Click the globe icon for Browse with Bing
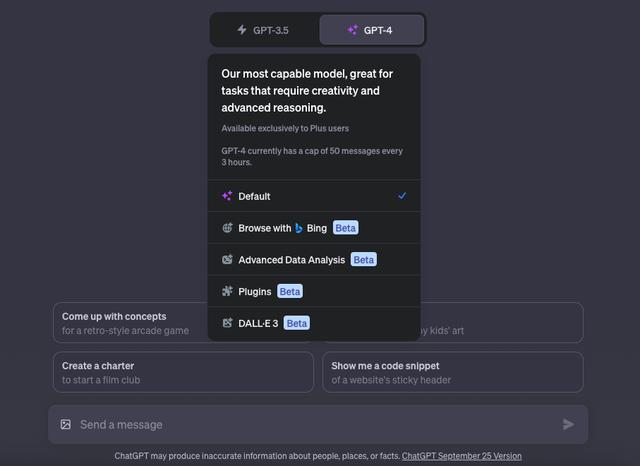The image size is (640, 466). click(227, 228)
